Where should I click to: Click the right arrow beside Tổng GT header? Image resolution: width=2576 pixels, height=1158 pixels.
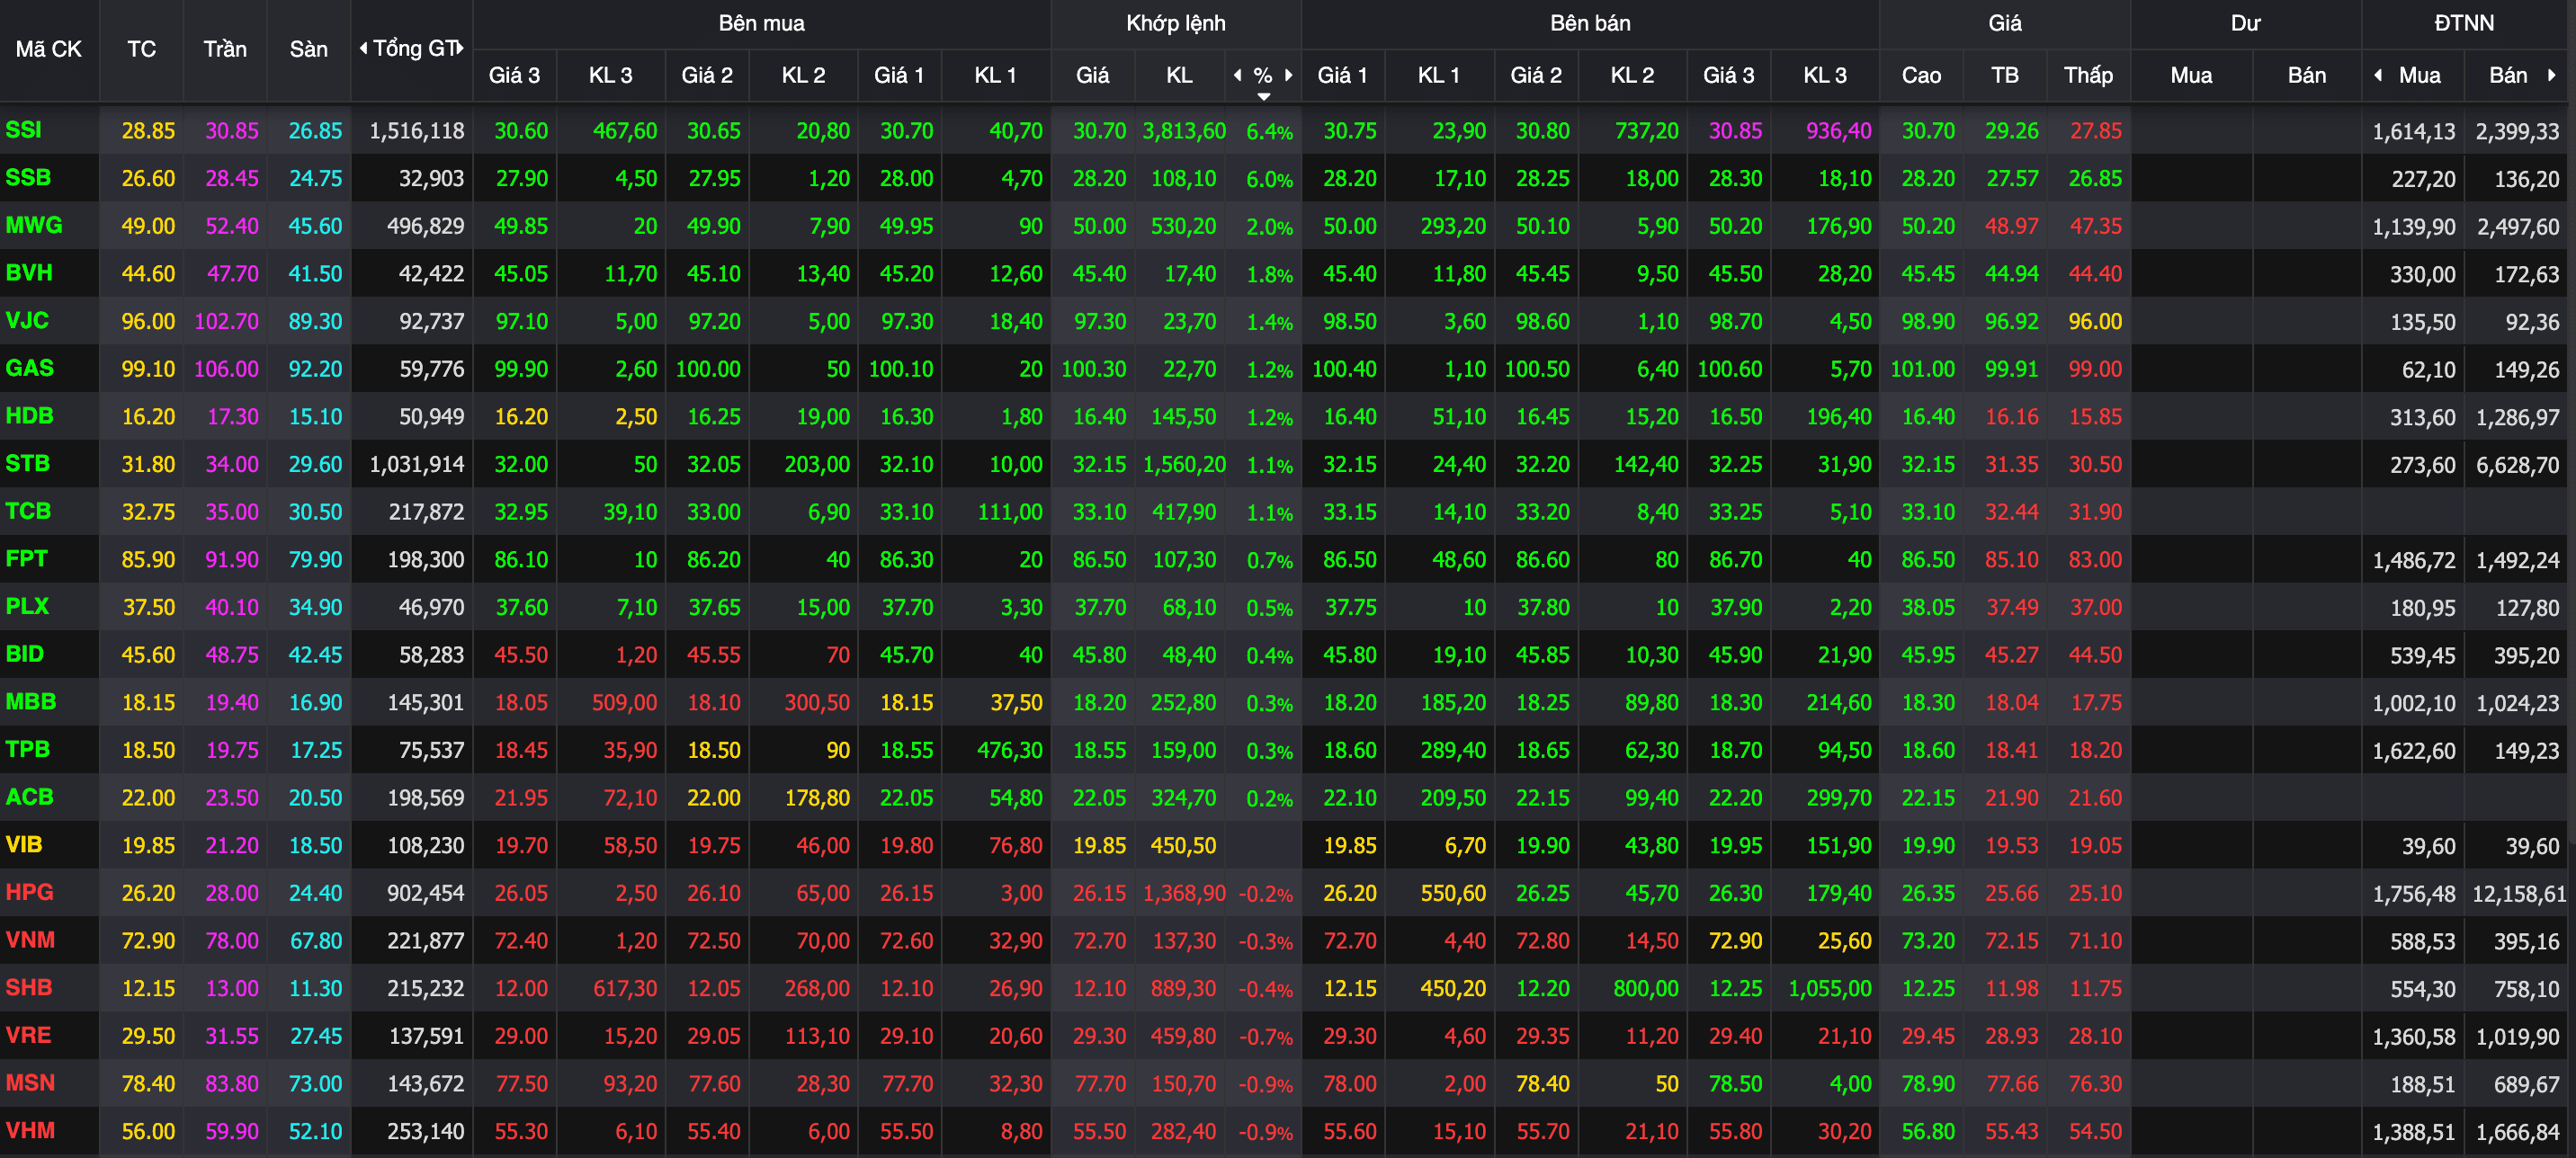pos(460,48)
